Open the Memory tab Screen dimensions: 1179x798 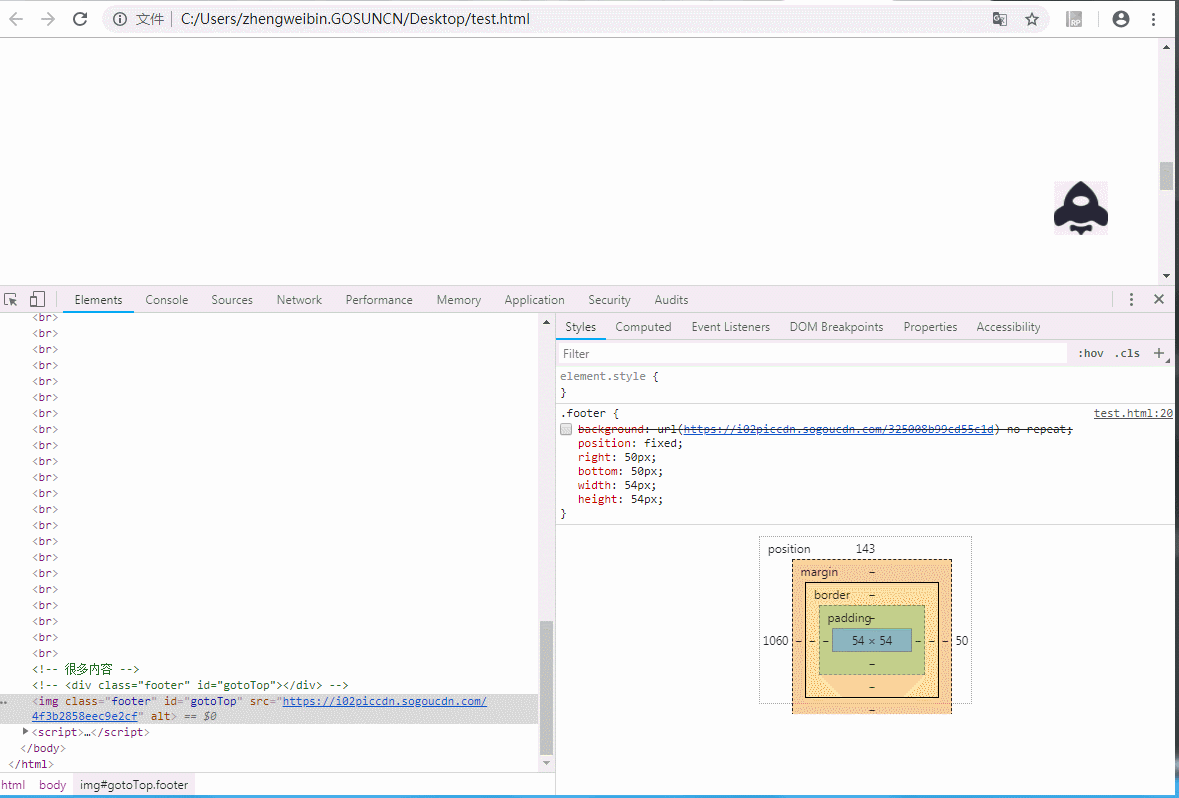(x=459, y=299)
